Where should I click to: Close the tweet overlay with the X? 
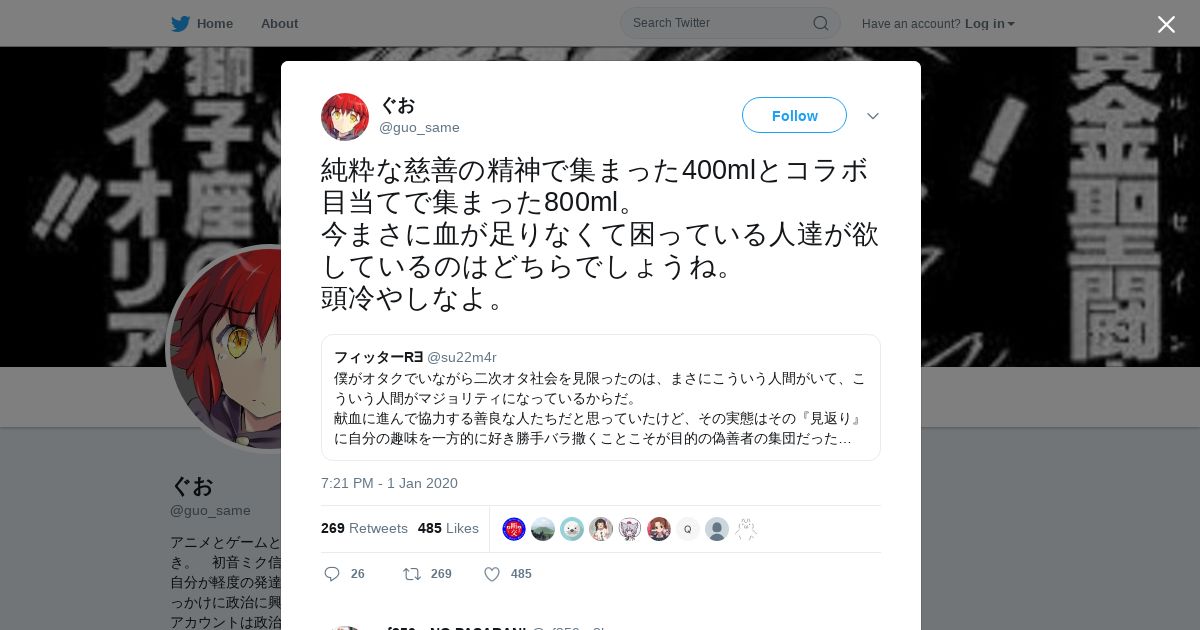point(1166,24)
